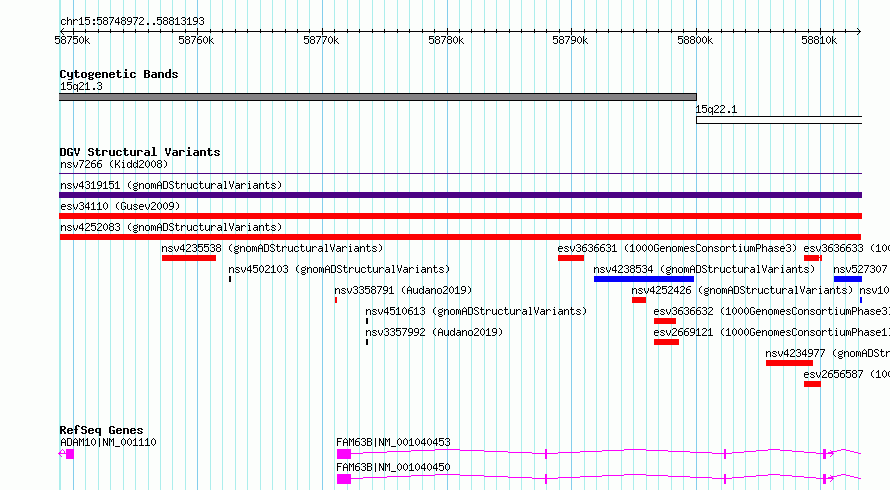Click the nsv3357992 (Audano2019) label
Image resolution: width=890 pixels, height=490 pixels.
coord(434,332)
